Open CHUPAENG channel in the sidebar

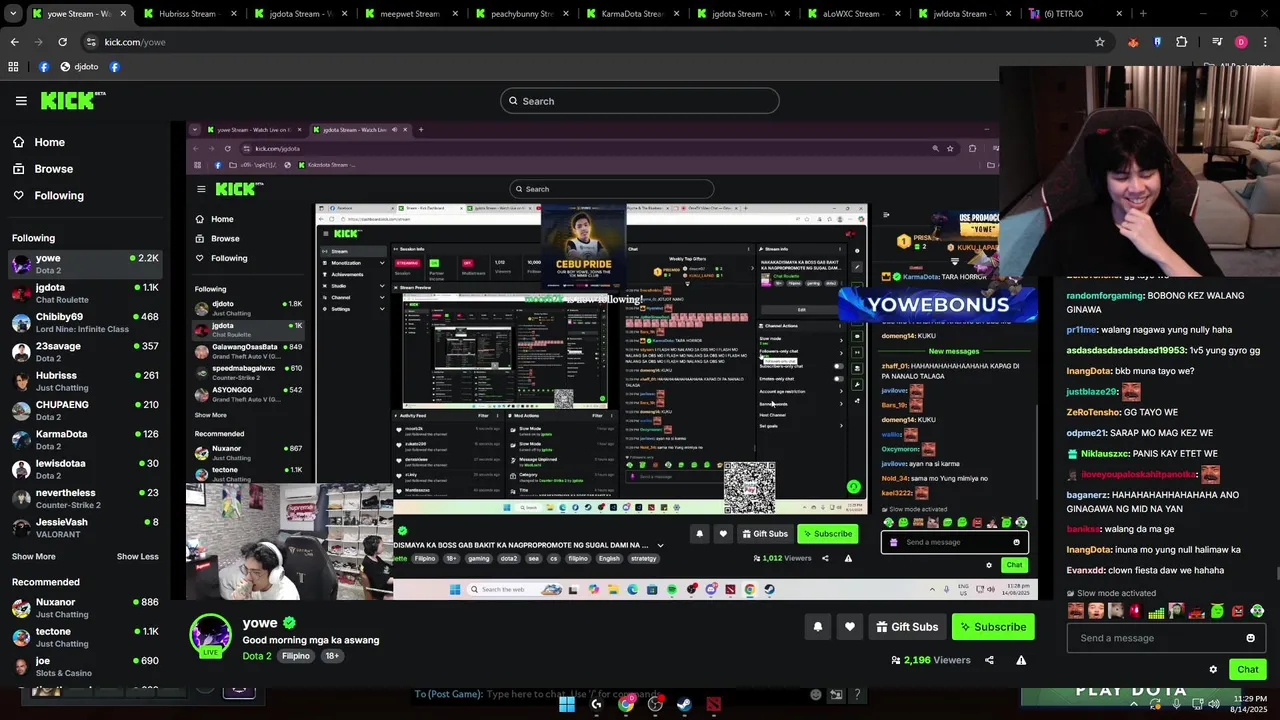(x=85, y=410)
